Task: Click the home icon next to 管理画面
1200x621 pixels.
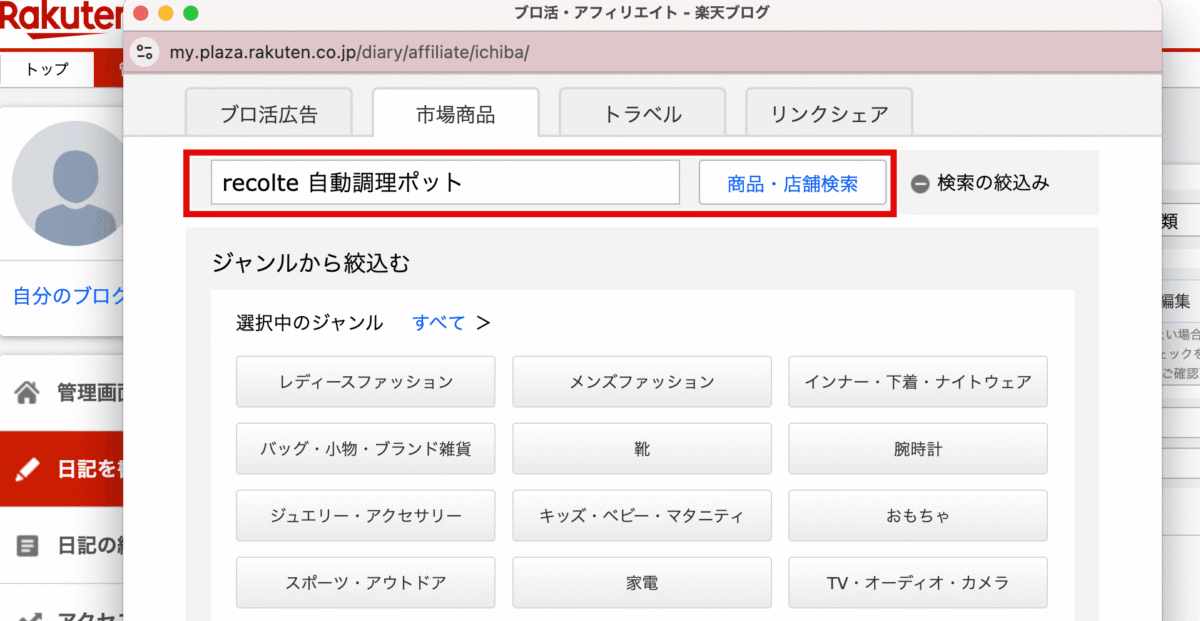Action: point(28,393)
